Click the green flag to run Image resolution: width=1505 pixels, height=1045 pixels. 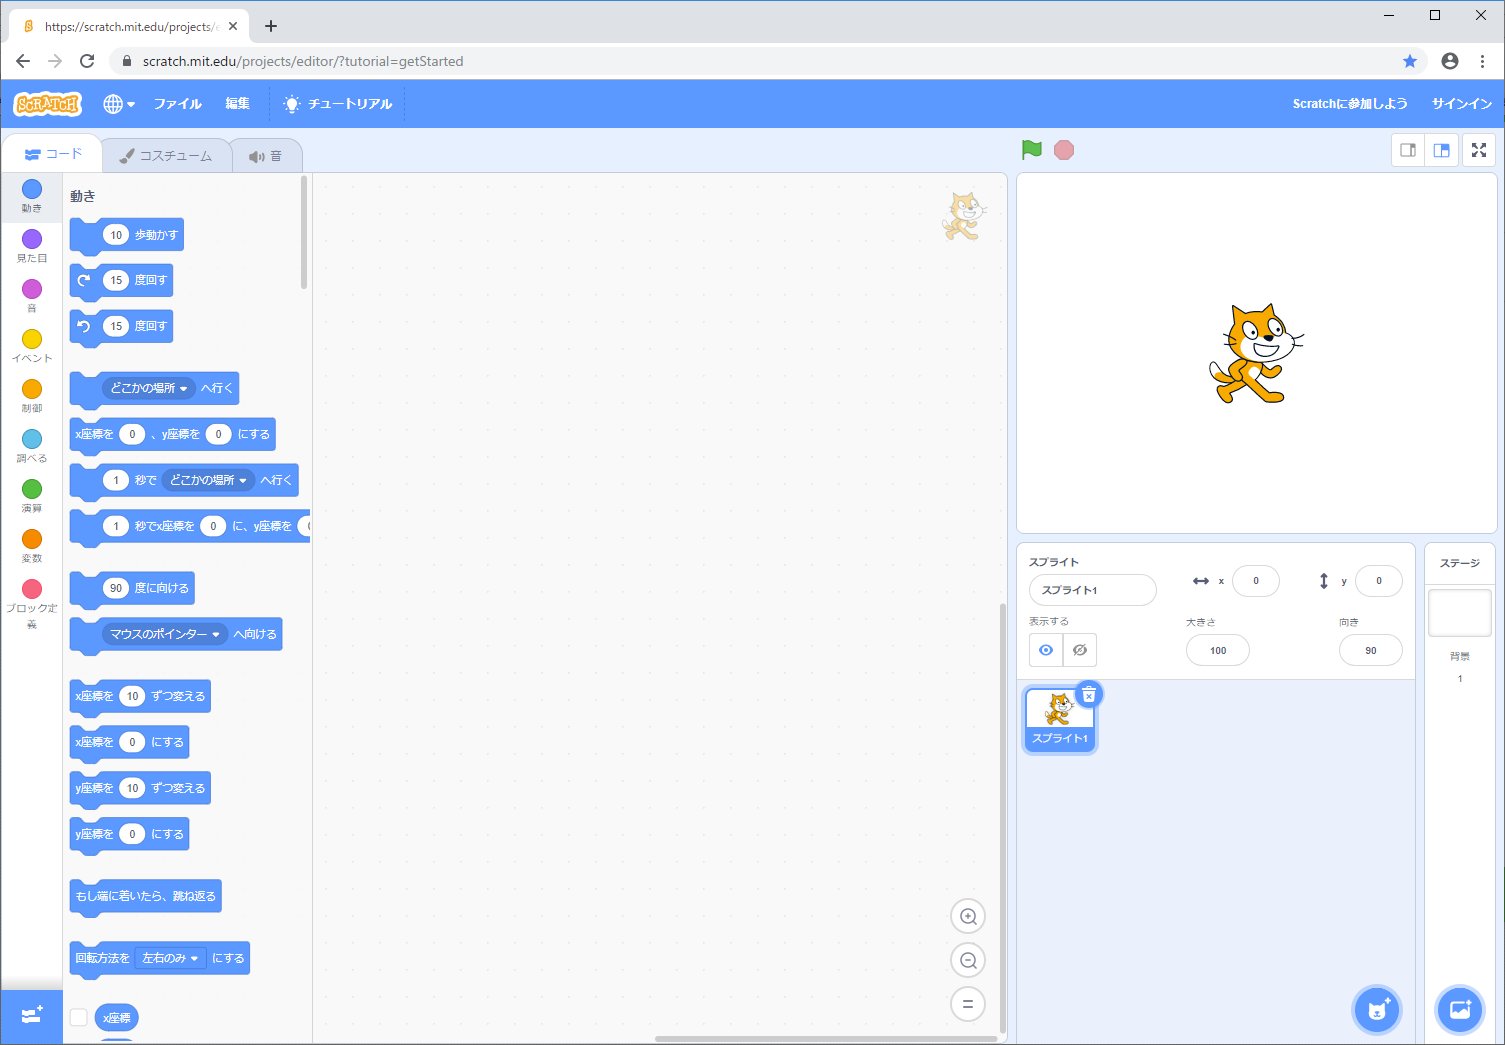1032,150
